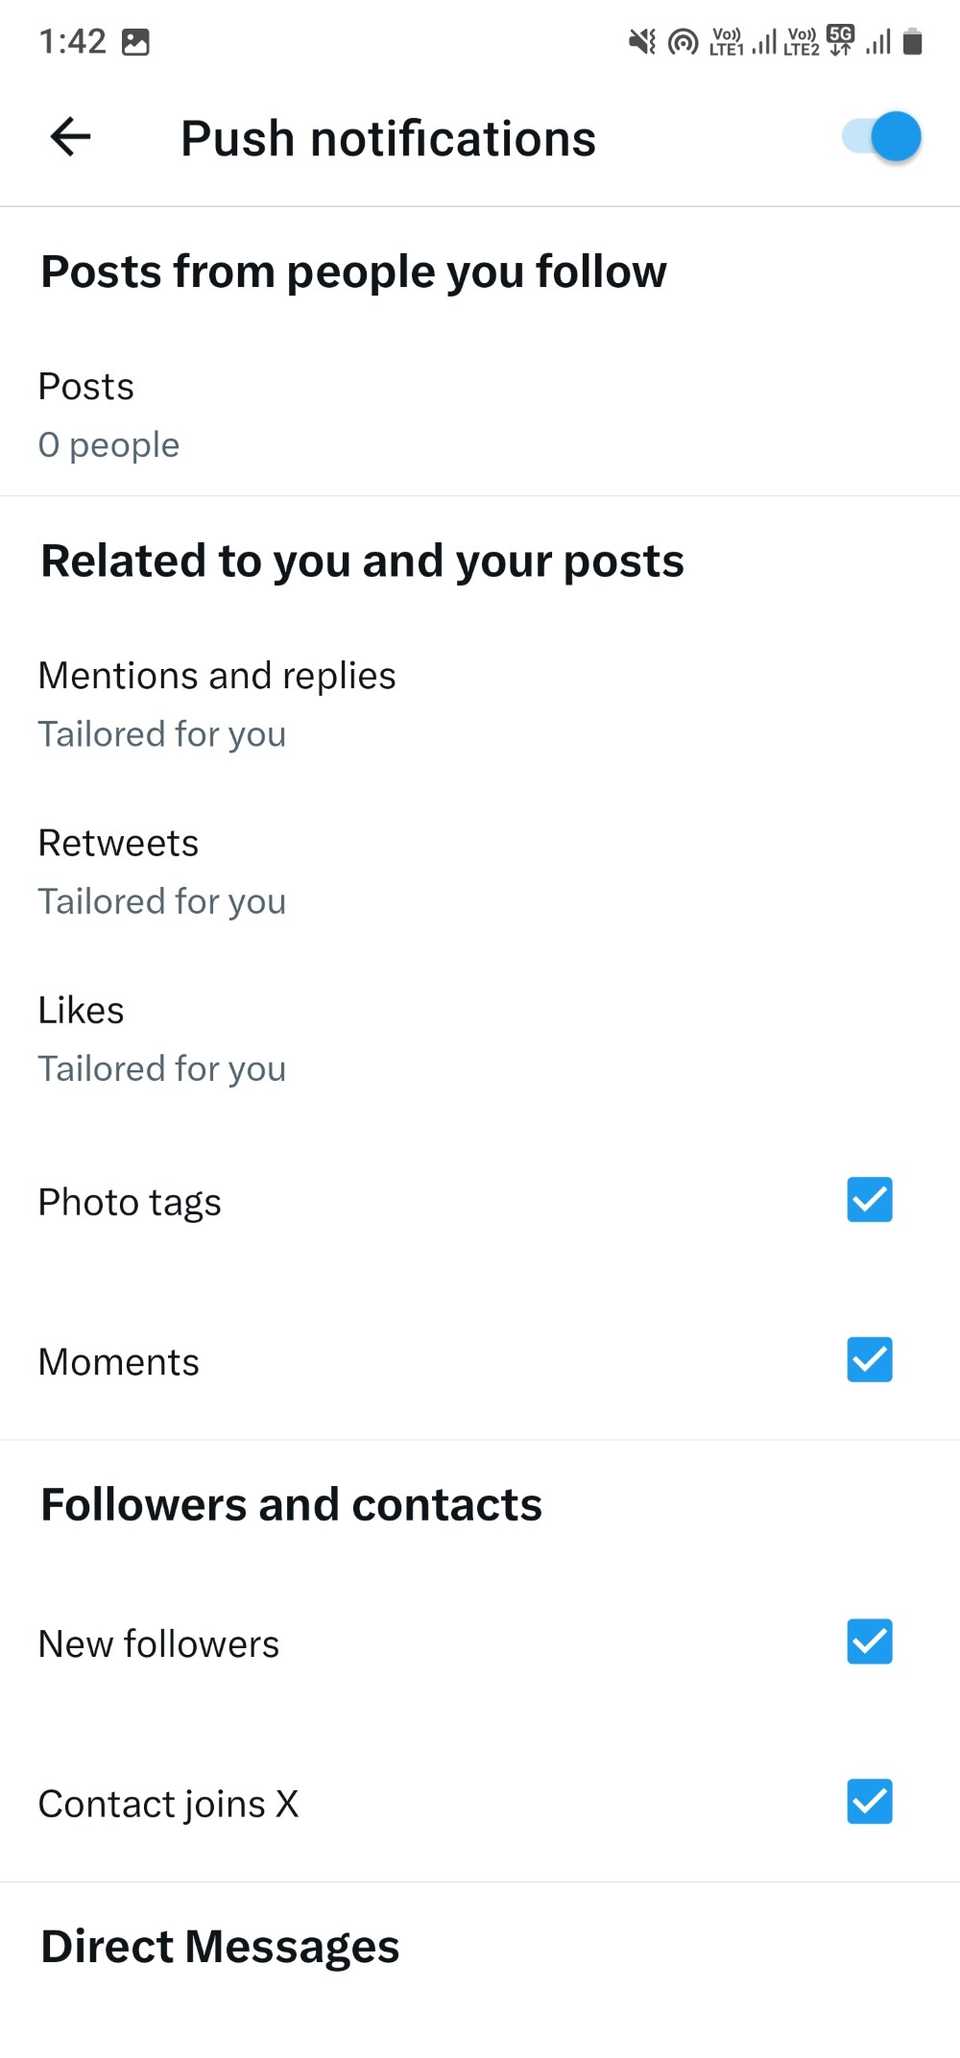
Task: Uncheck New followers notifications
Action: (x=868, y=1641)
